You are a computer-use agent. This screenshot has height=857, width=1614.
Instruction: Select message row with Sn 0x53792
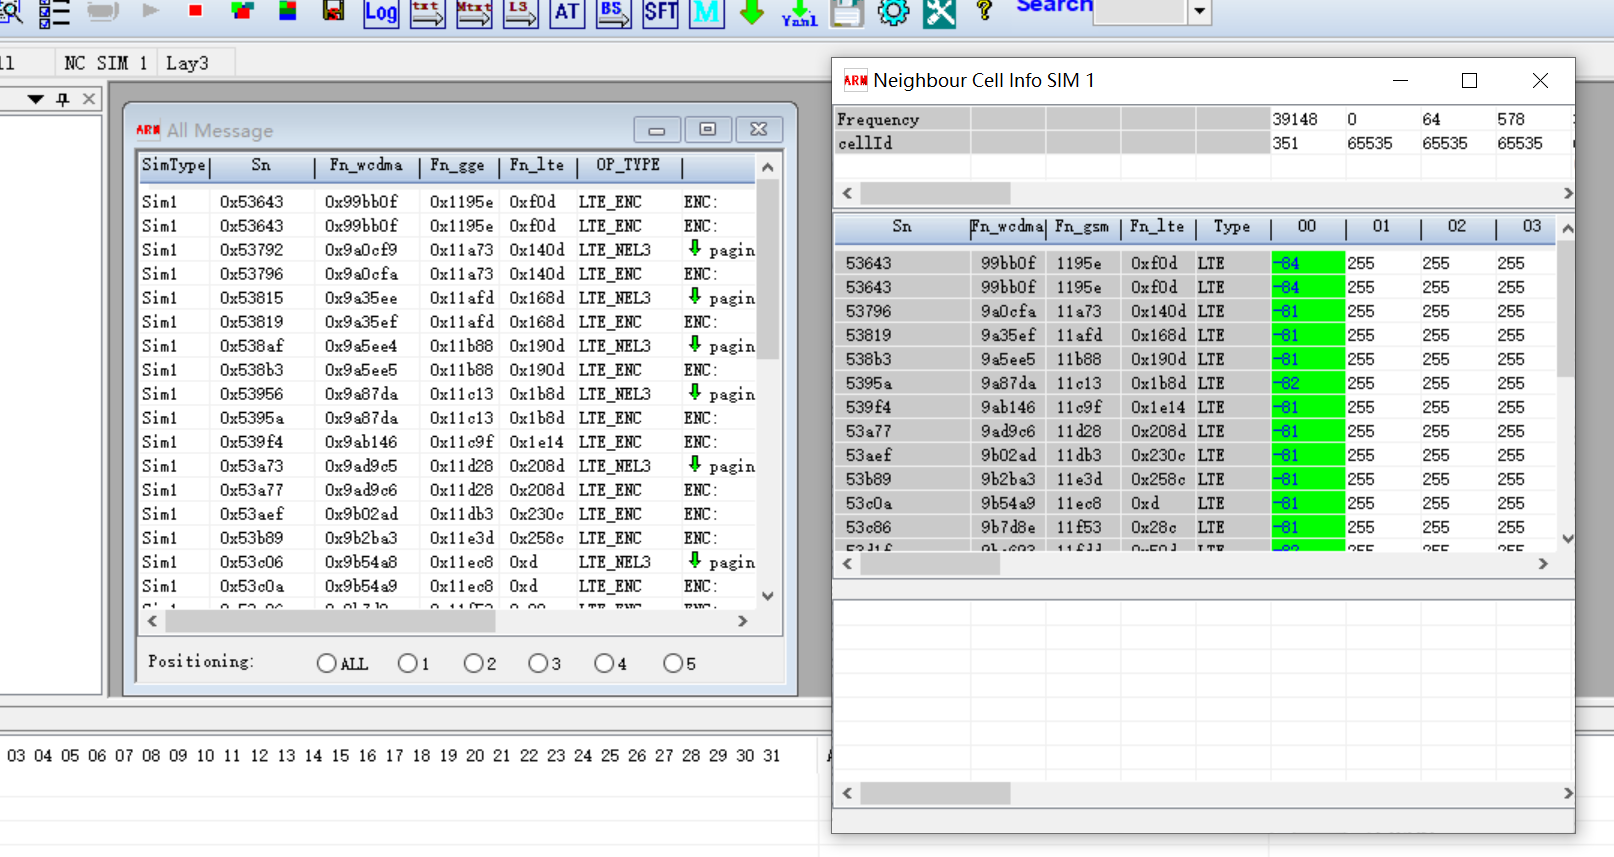447,250
